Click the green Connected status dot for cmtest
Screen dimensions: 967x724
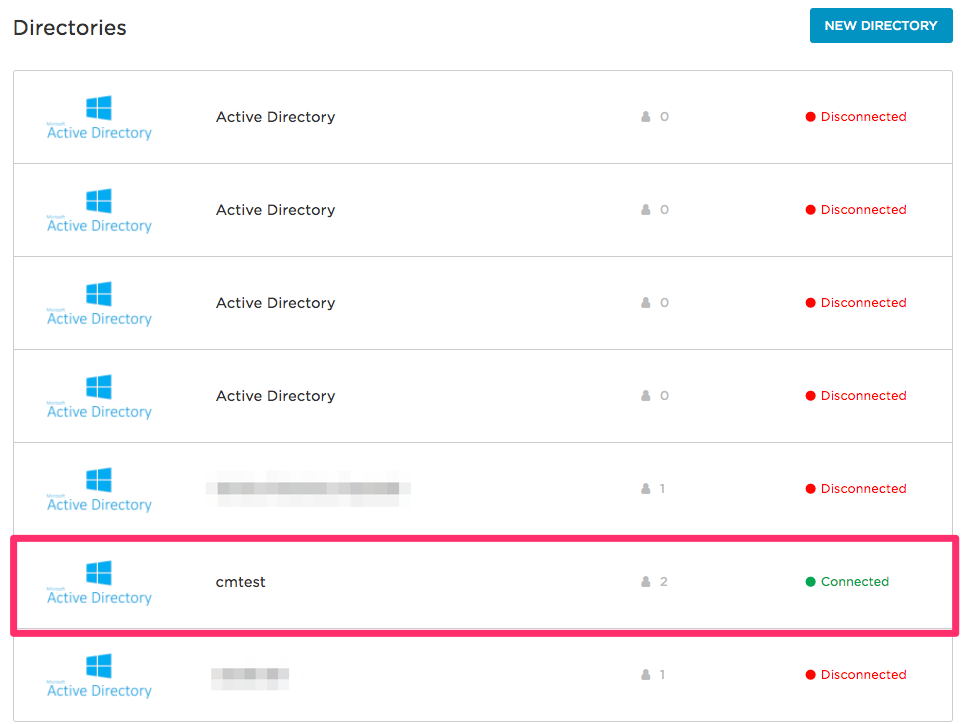coord(809,581)
